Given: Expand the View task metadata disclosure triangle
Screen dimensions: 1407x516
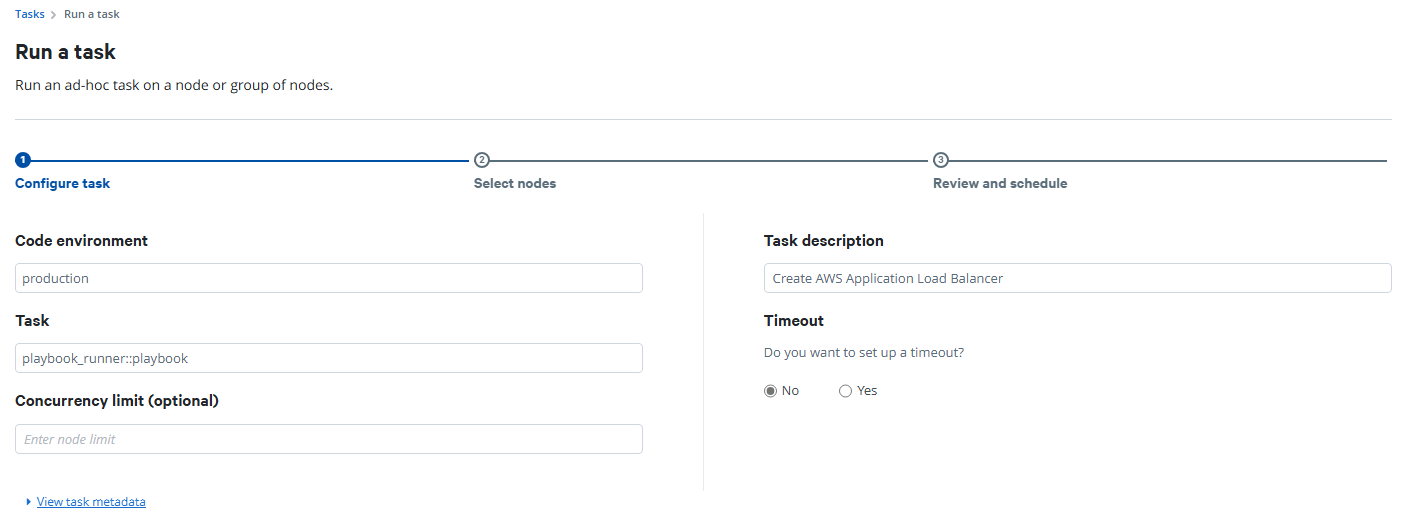Looking at the screenshot, I should pyautogui.click(x=29, y=502).
